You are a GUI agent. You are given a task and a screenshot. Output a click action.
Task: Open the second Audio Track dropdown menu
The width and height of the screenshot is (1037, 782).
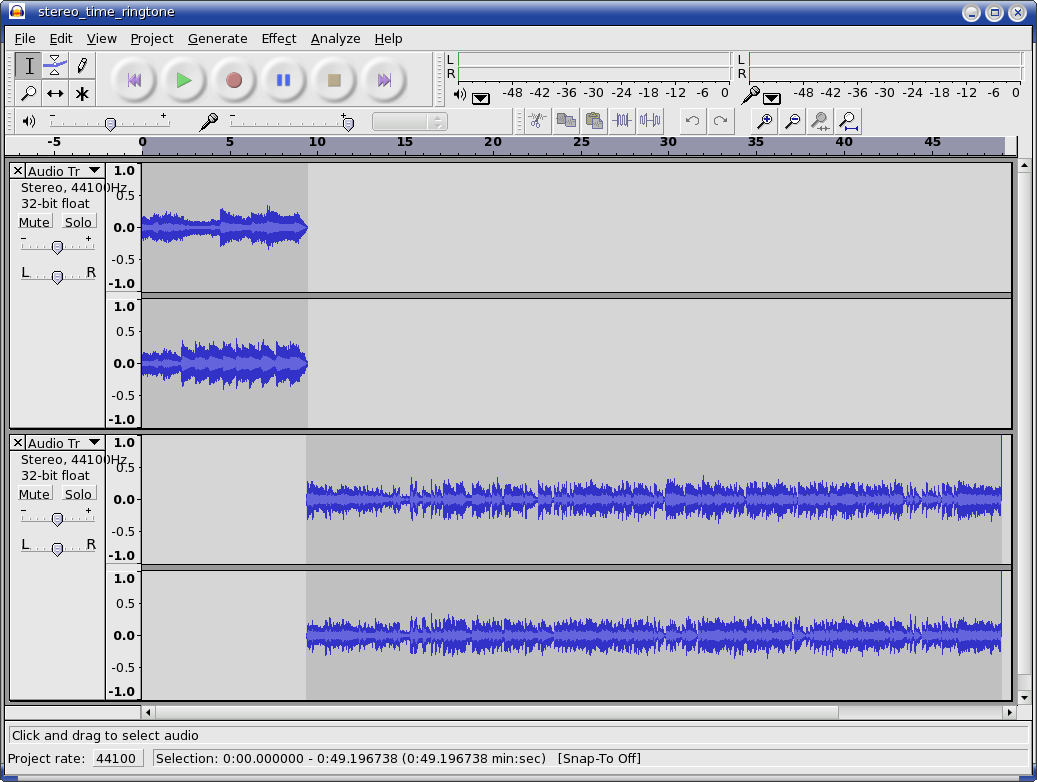click(x=95, y=443)
